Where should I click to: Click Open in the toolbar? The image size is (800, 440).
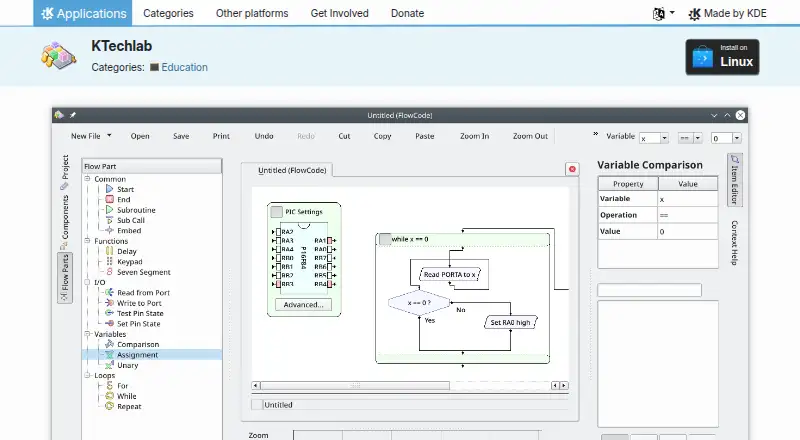(x=140, y=136)
